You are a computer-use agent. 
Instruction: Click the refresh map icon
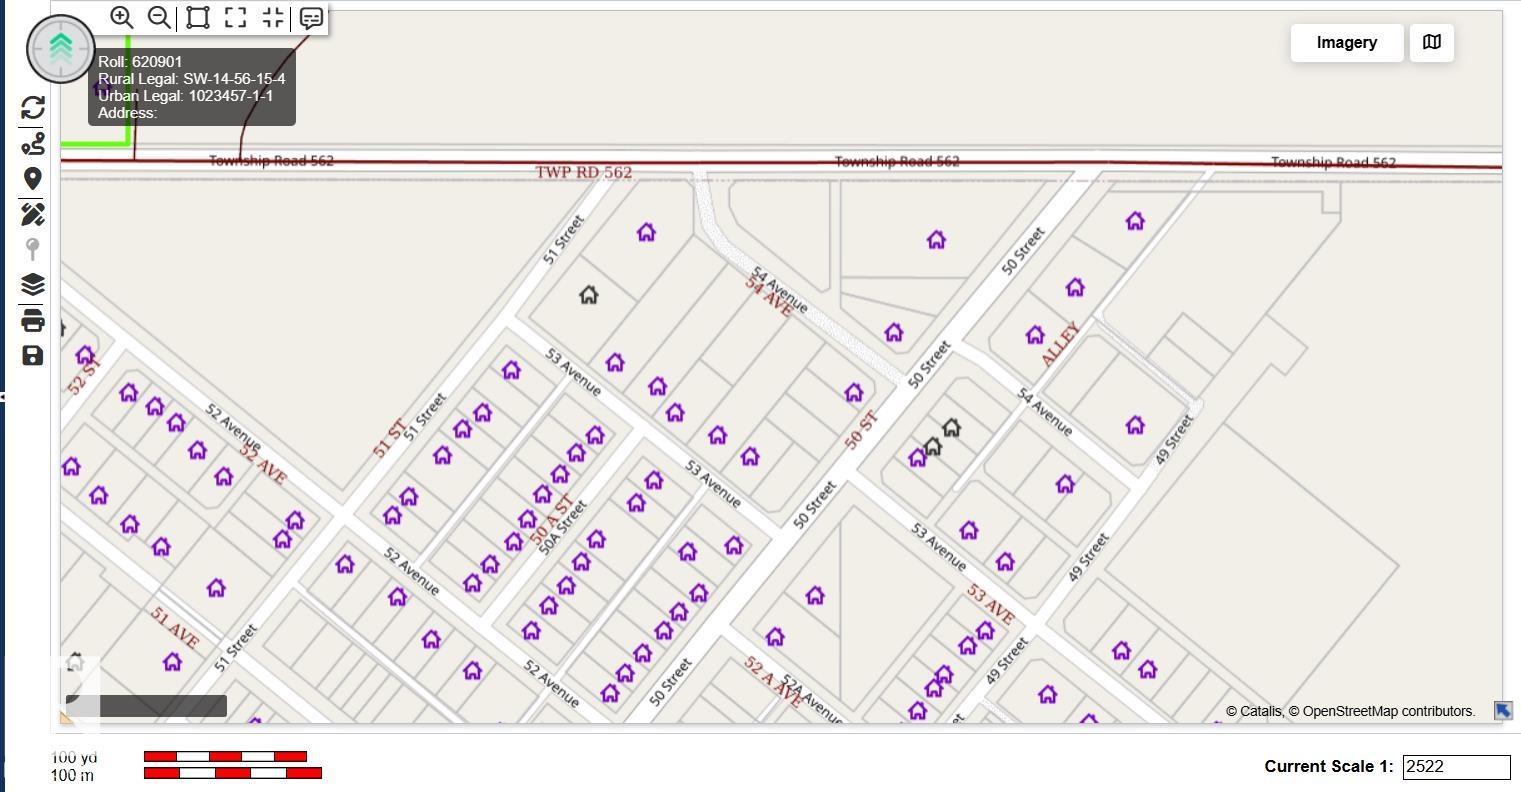click(33, 108)
